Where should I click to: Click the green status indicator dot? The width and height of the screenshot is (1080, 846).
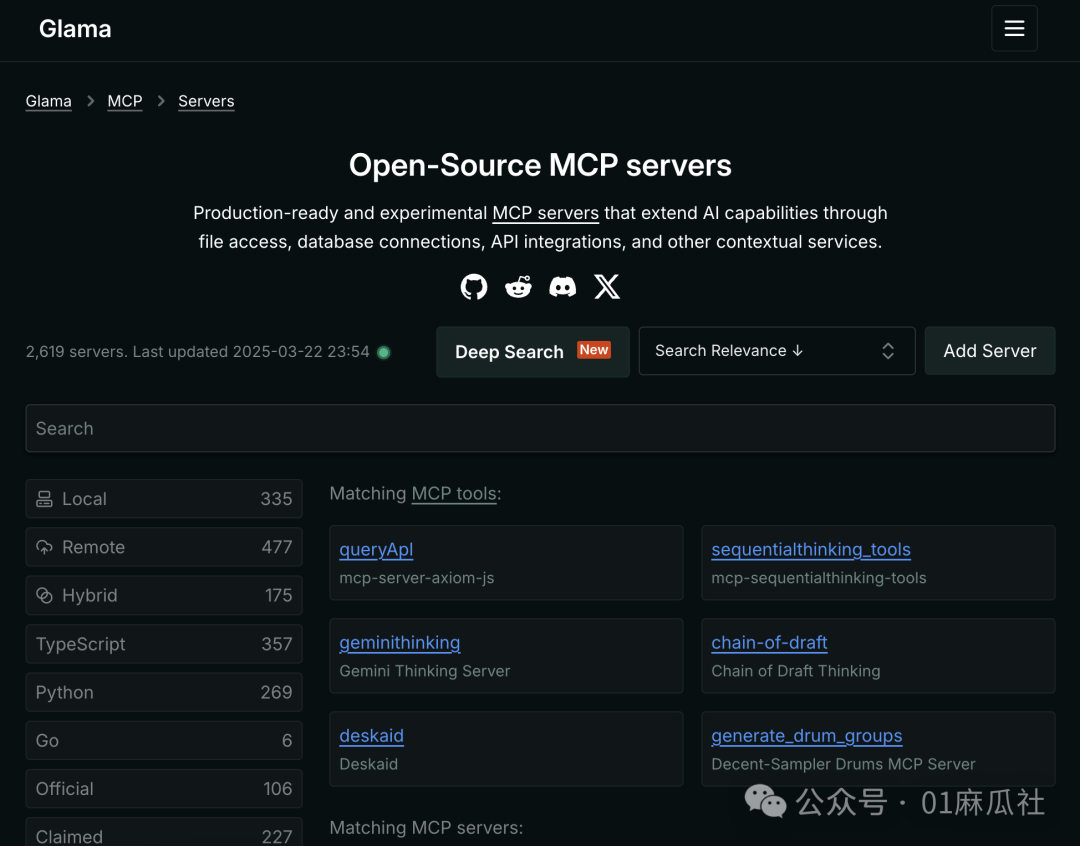[x=384, y=353]
